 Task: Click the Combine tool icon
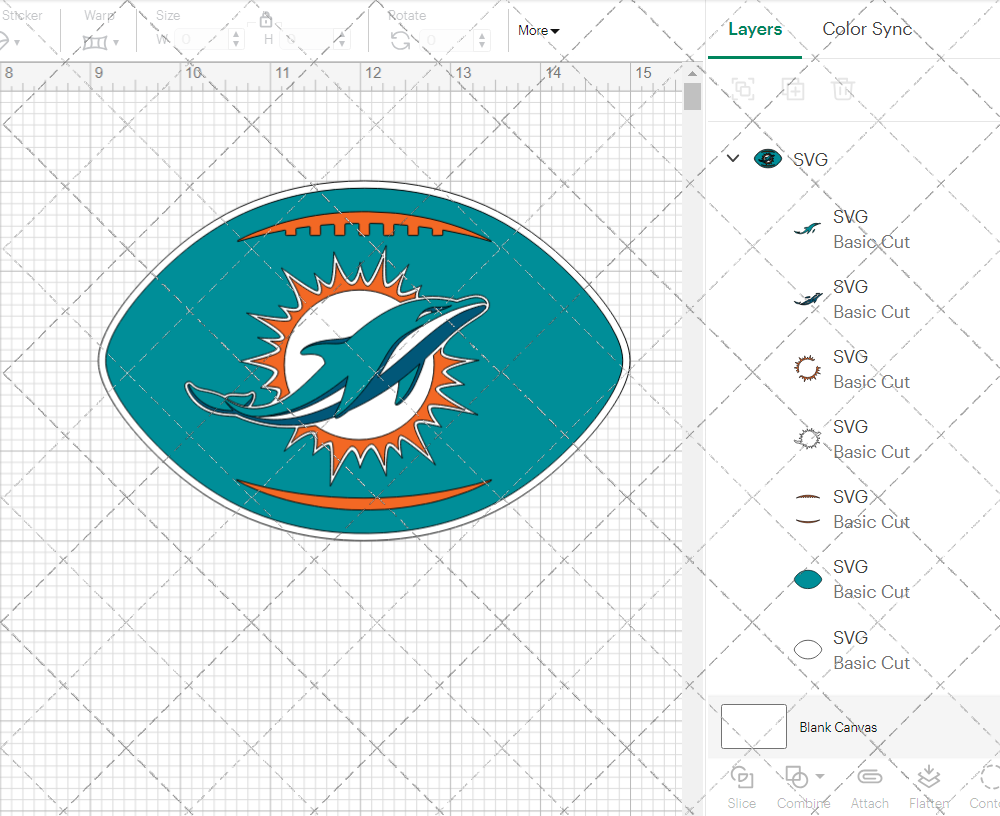tap(797, 777)
